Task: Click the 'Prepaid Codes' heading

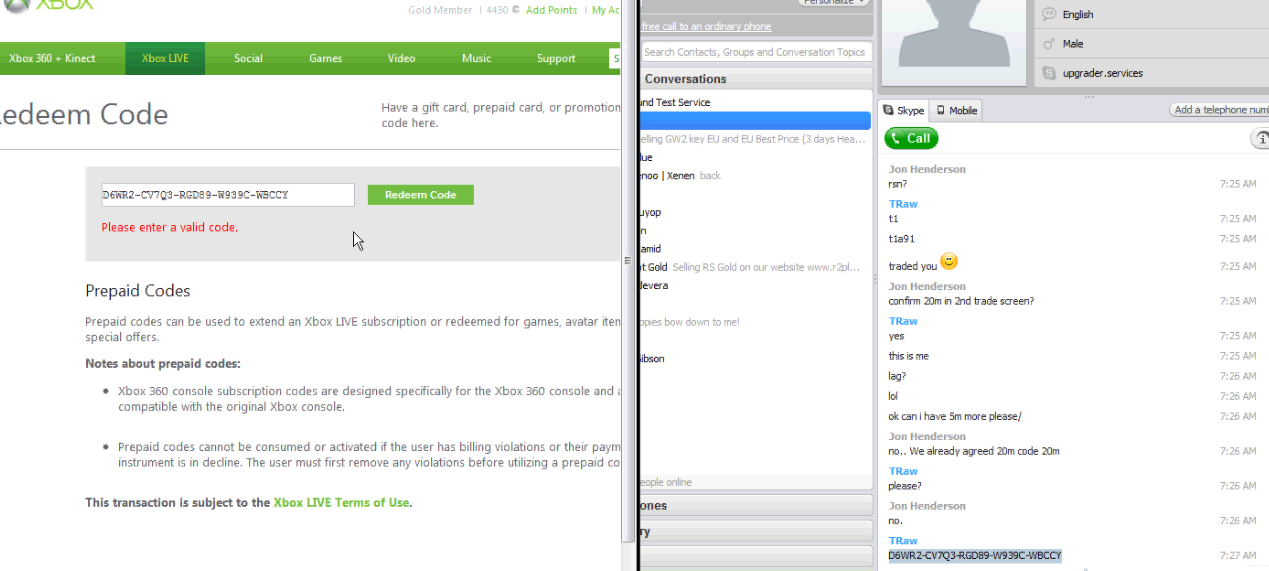Action: coord(138,291)
